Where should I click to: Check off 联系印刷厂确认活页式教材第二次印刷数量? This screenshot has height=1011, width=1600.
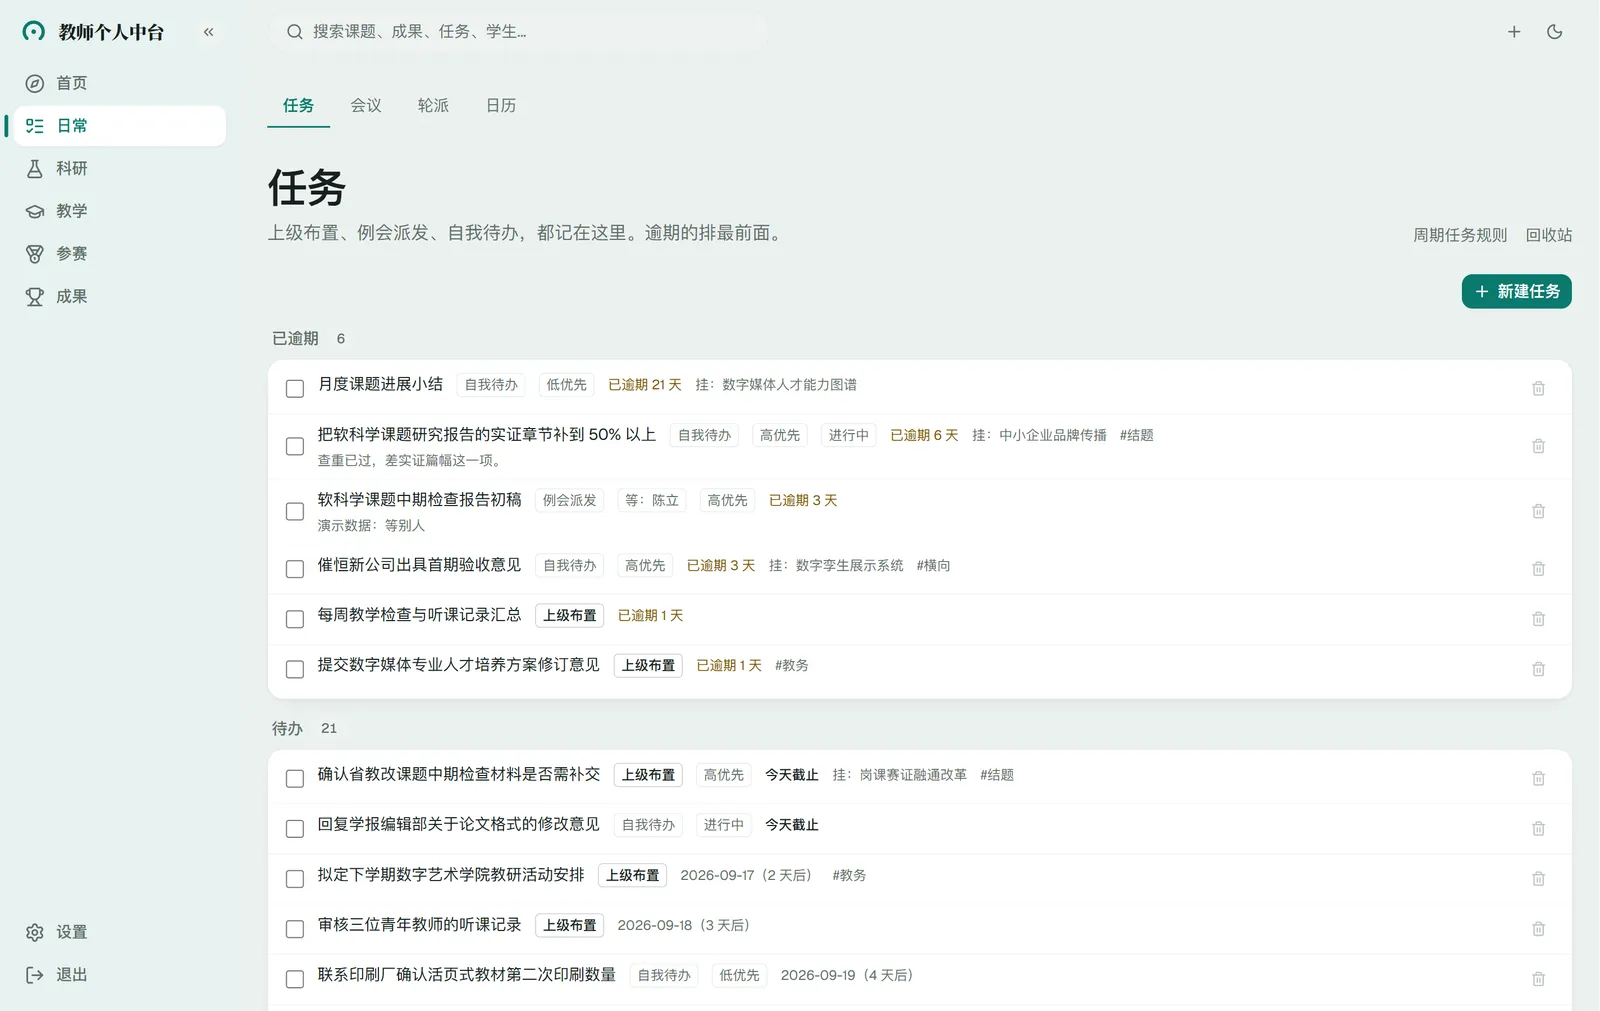295,979
